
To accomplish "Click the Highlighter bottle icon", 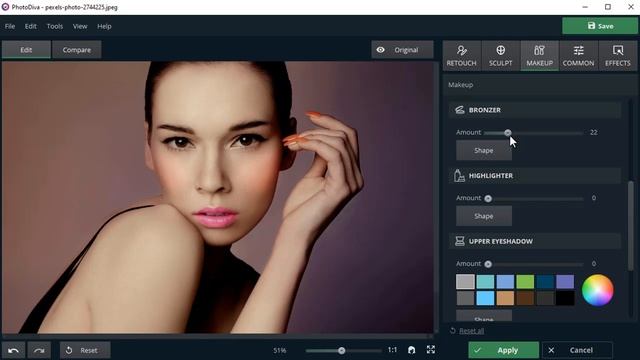I will coord(459,176).
